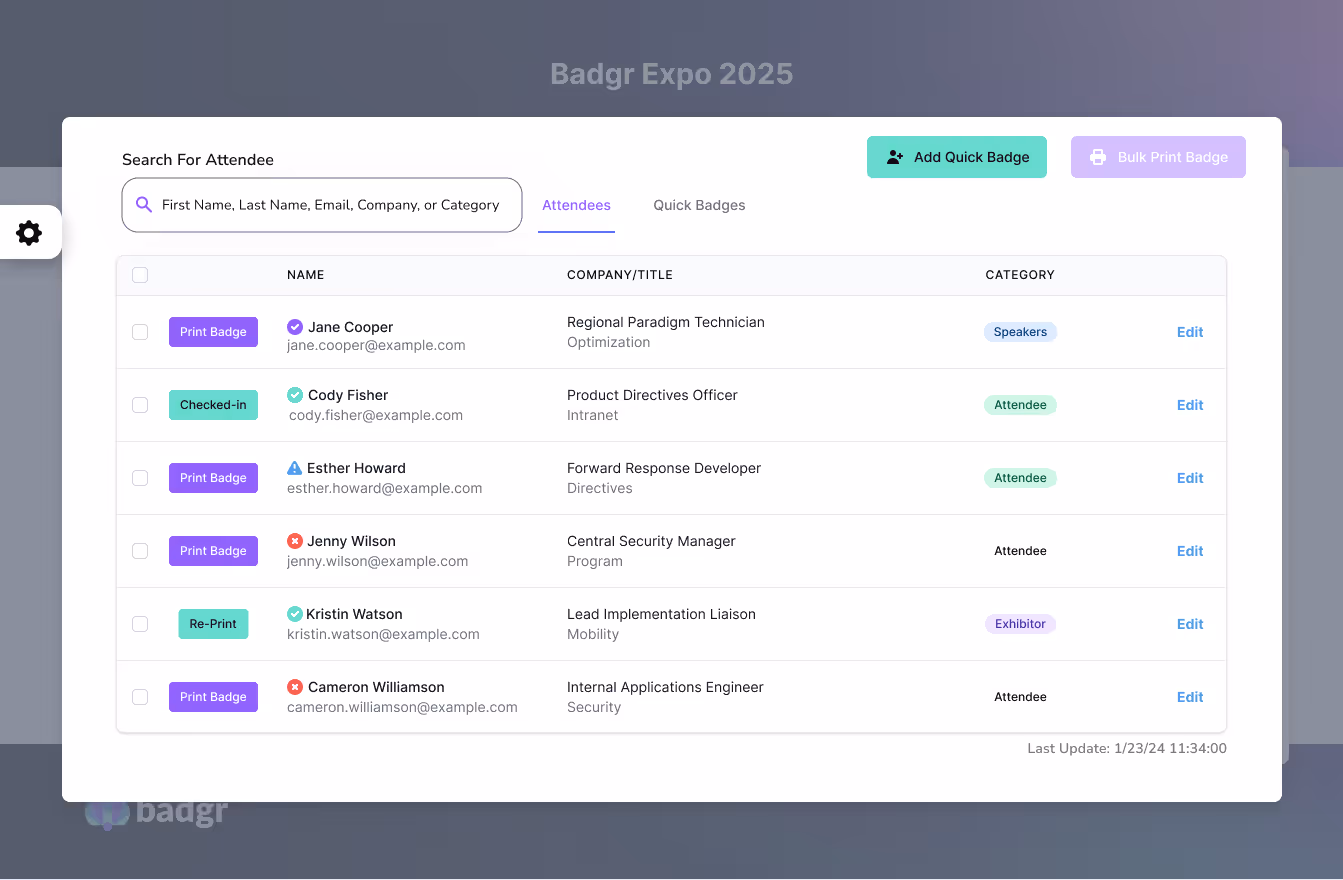This screenshot has height=880, width=1343.
Task: Print badge for Jane Cooper
Action: (213, 332)
